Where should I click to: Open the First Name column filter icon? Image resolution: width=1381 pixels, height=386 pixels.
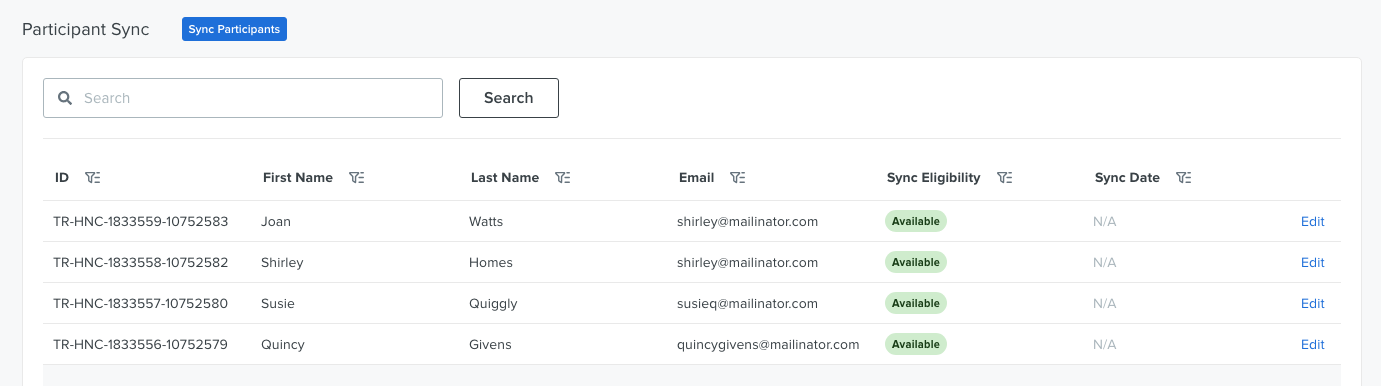click(x=356, y=178)
